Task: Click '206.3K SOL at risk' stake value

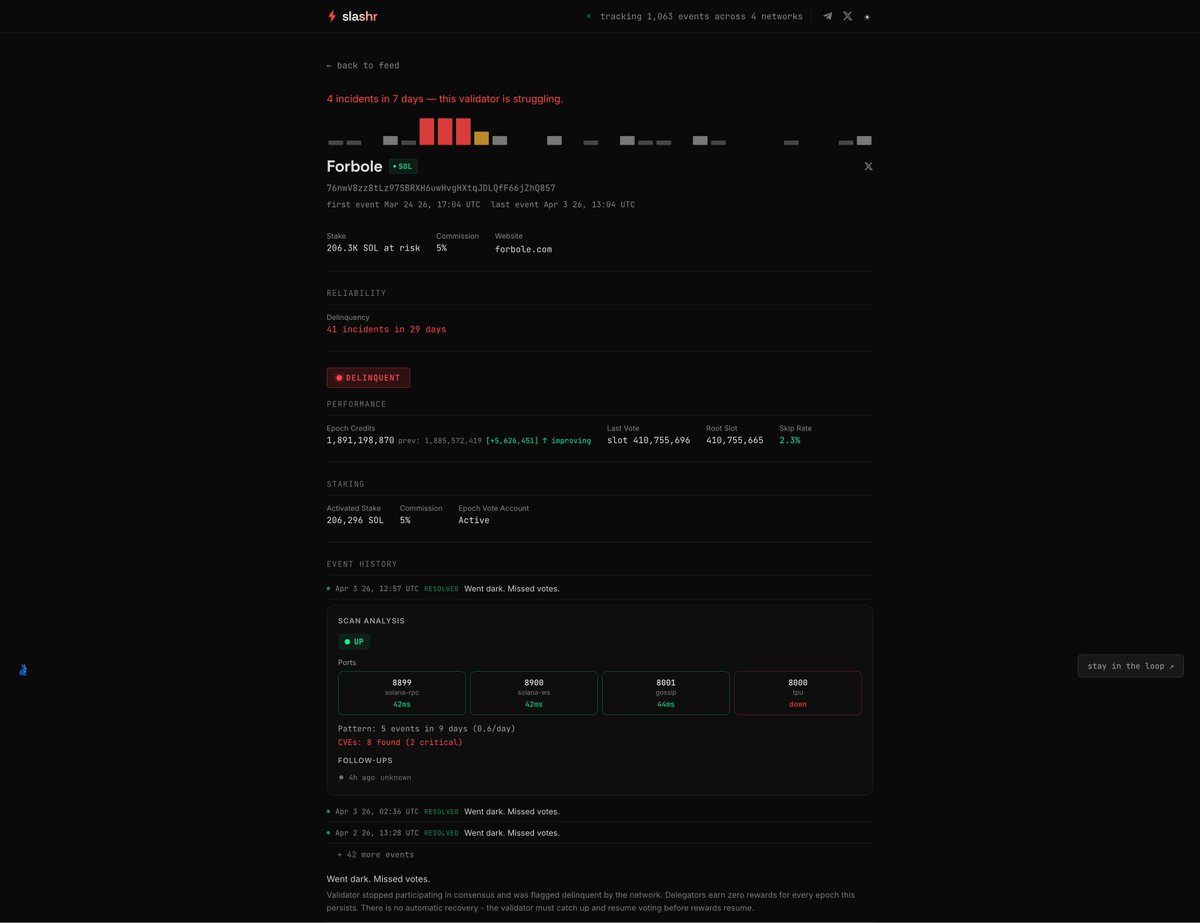Action: (x=373, y=248)
